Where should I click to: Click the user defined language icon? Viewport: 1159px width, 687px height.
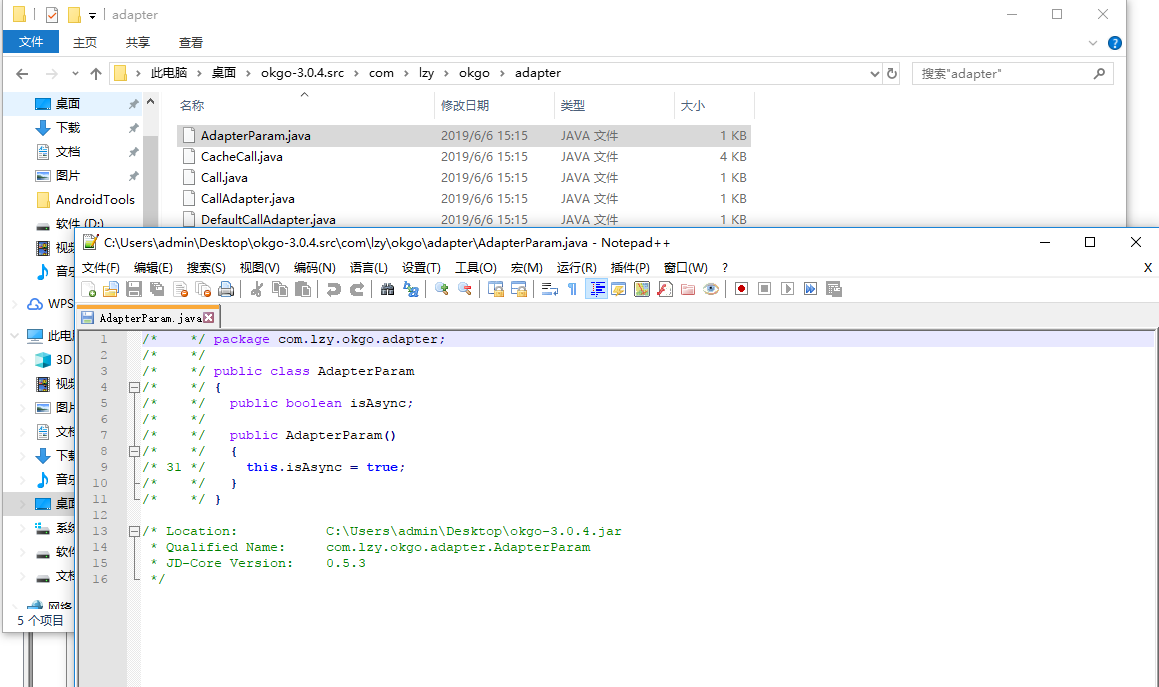tap(619, 289)
